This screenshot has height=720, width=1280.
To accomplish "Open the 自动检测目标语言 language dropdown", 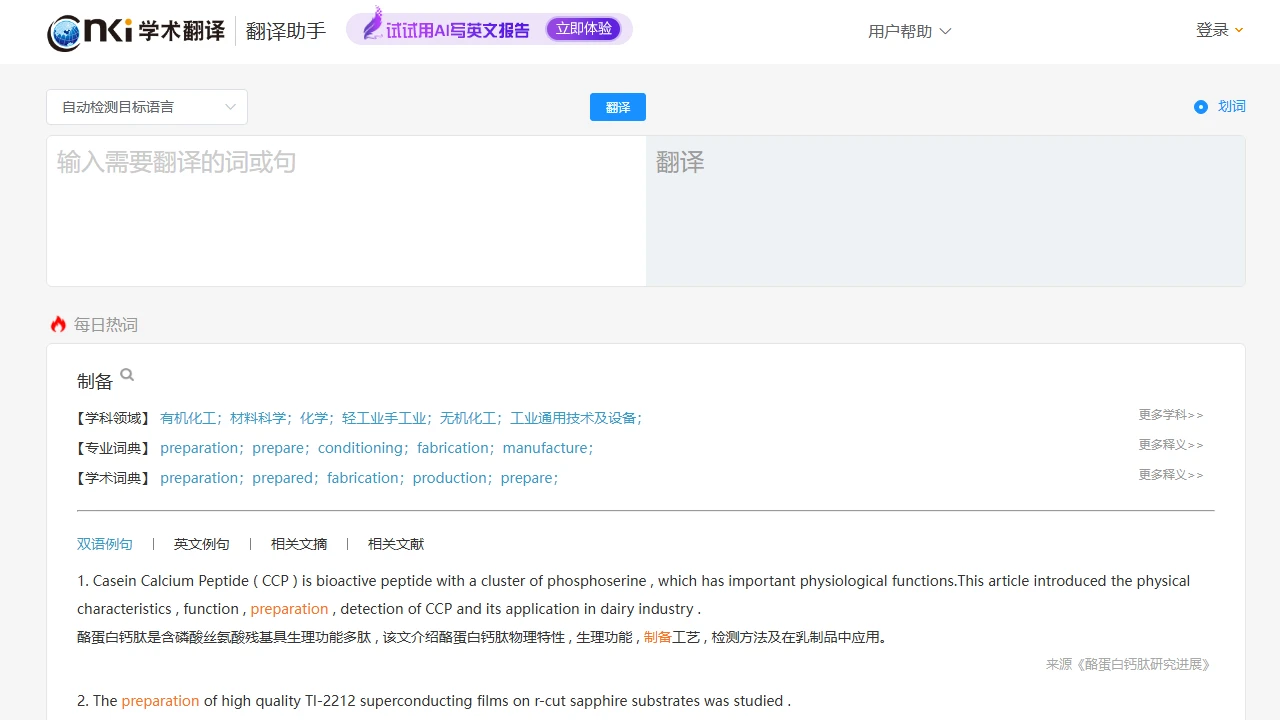I will point(146,107).
